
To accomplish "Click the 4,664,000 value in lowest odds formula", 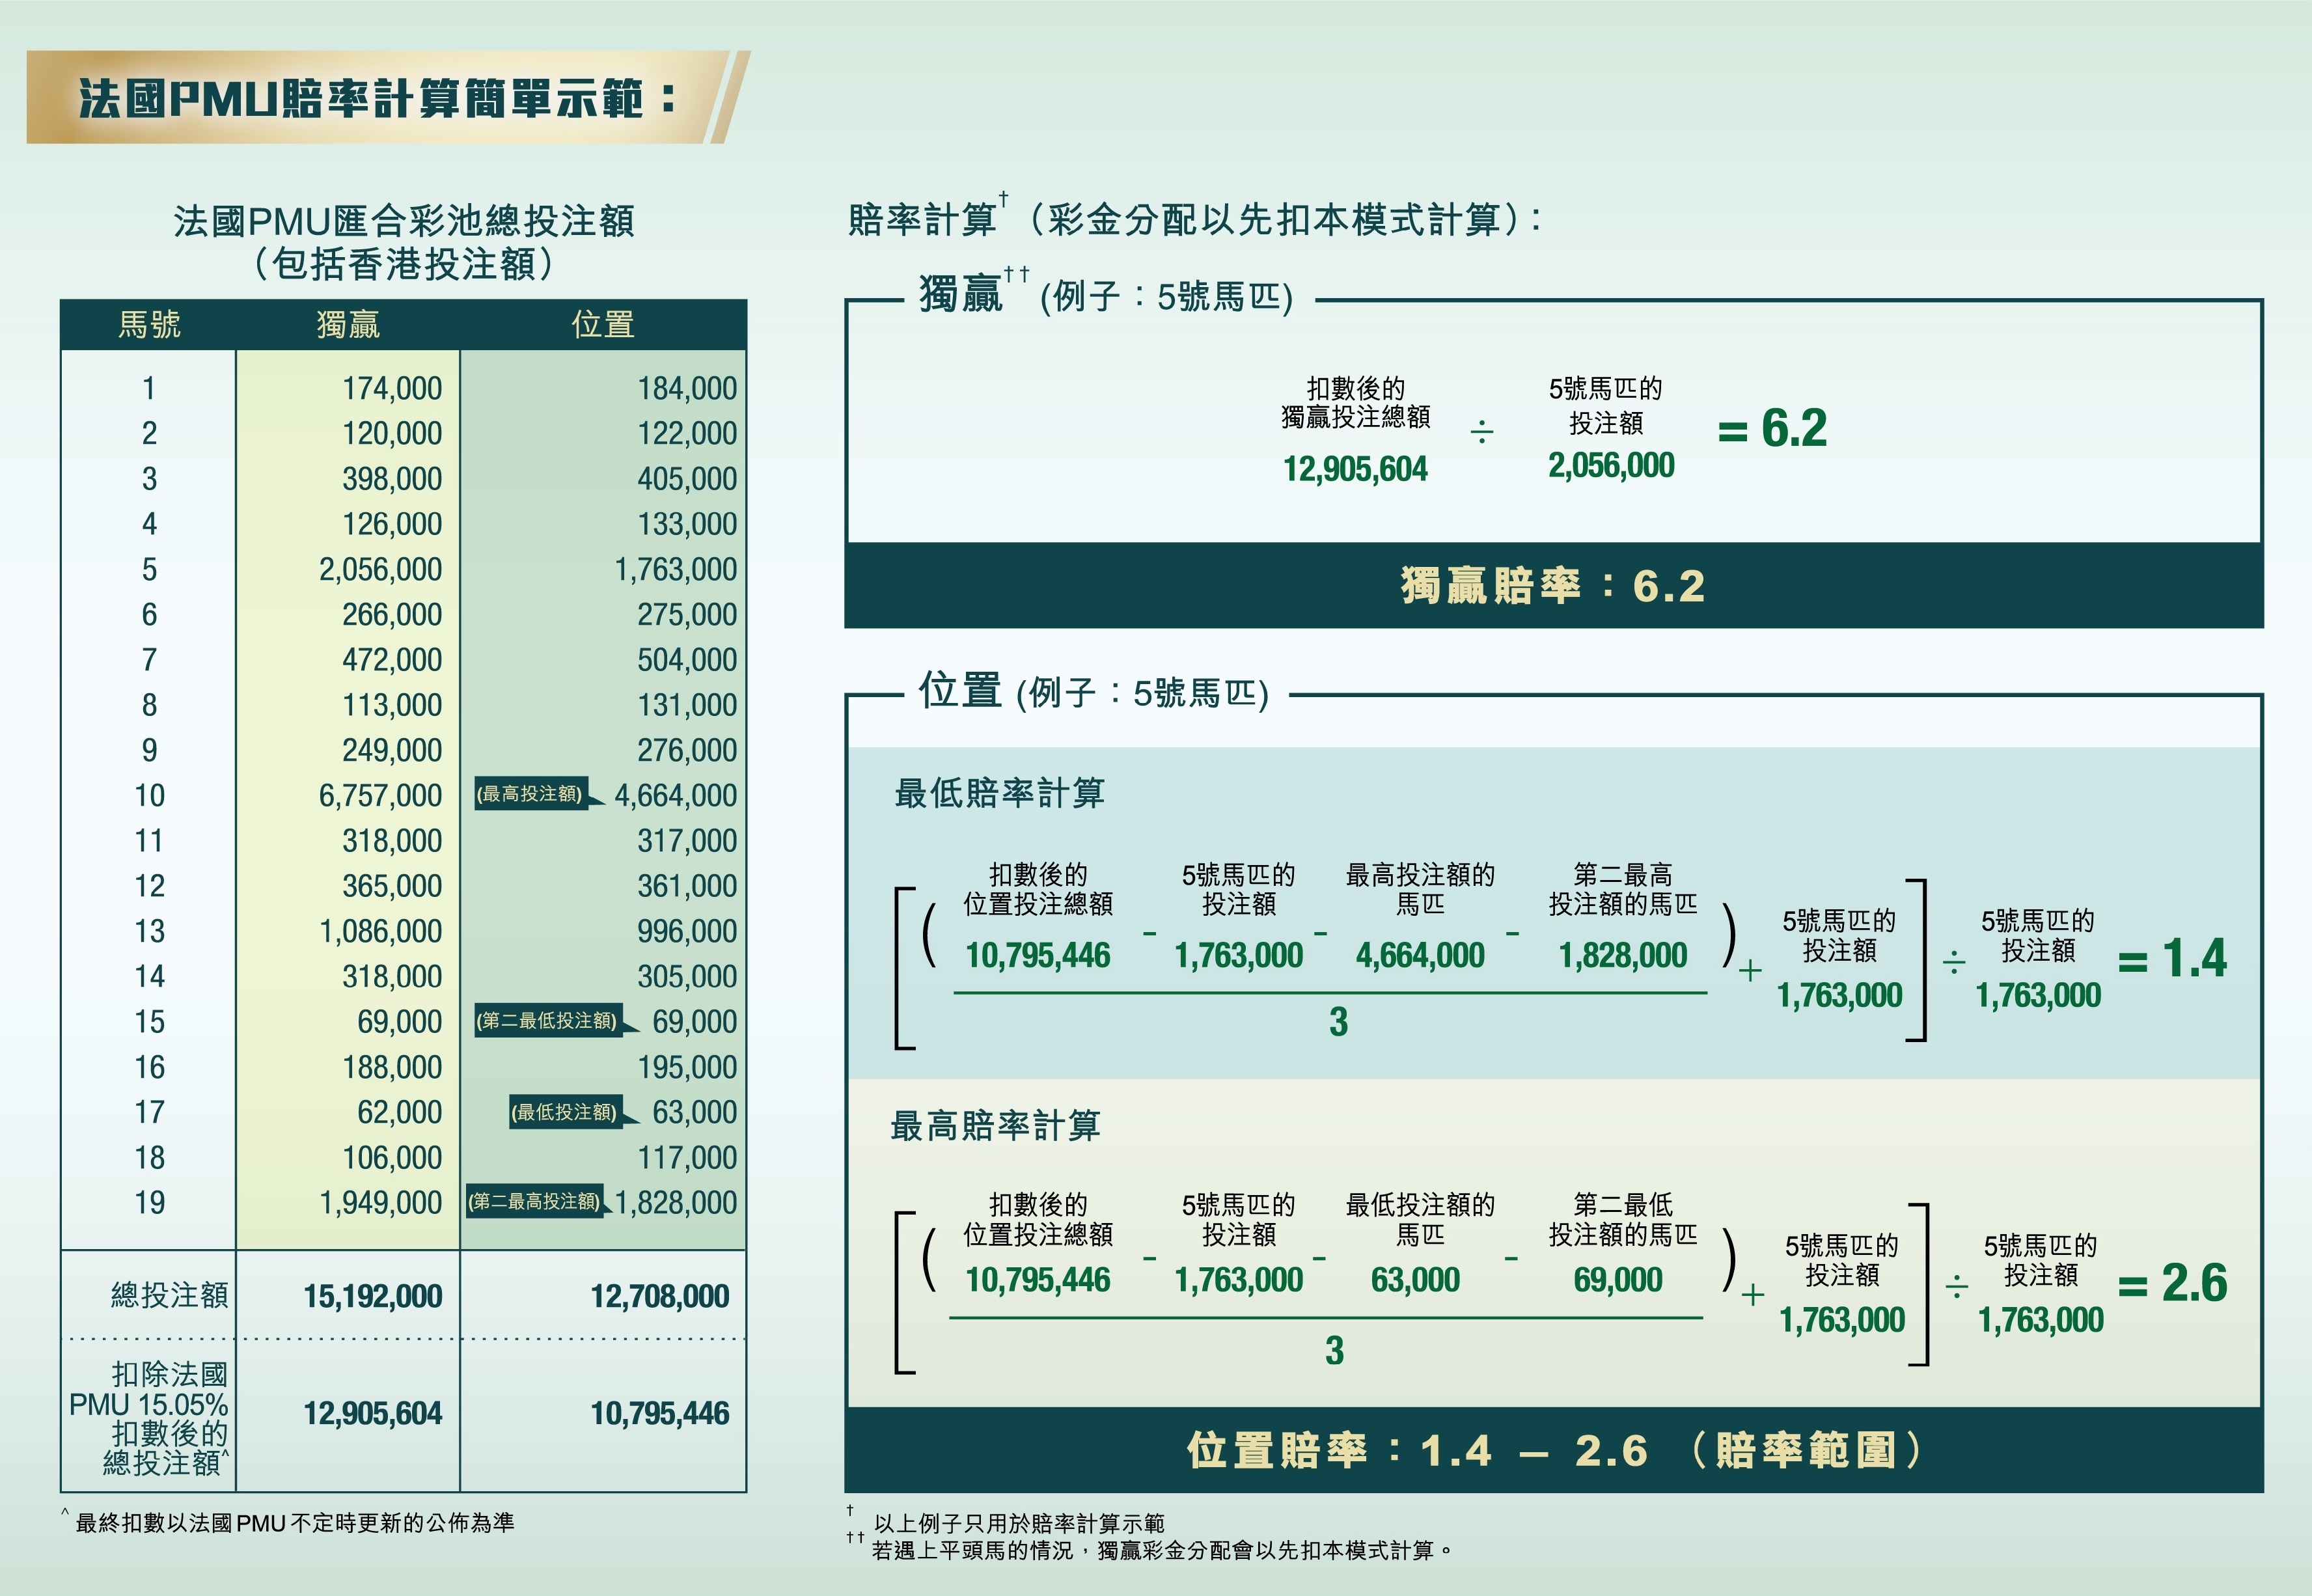I will pos(1420,955).
